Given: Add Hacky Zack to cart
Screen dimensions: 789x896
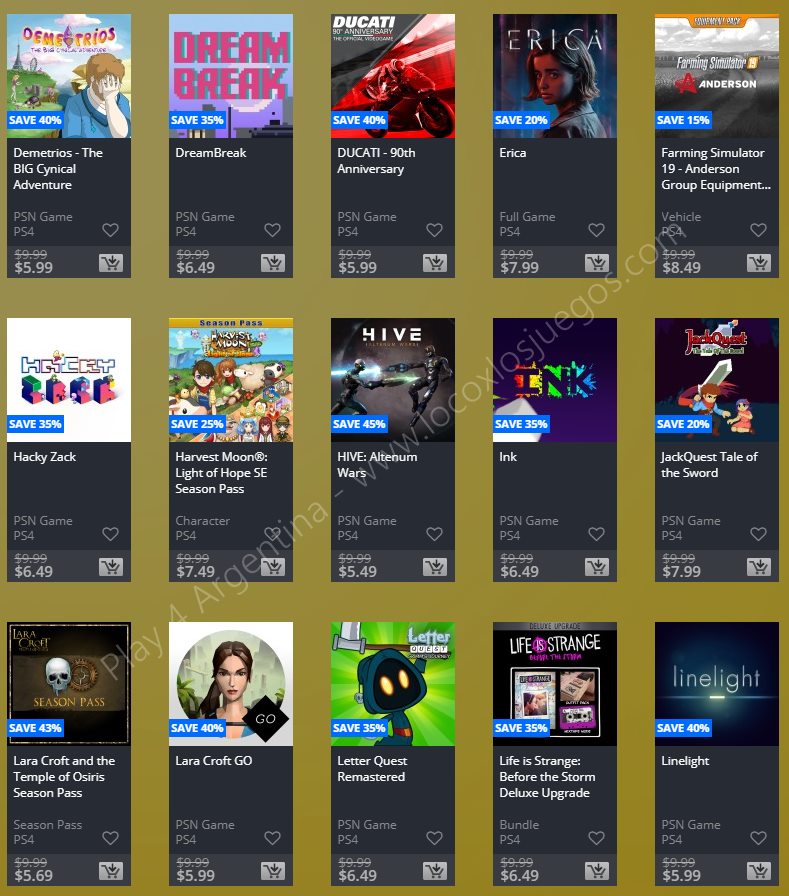Looking at the screenshot, I should click(111, 567).
